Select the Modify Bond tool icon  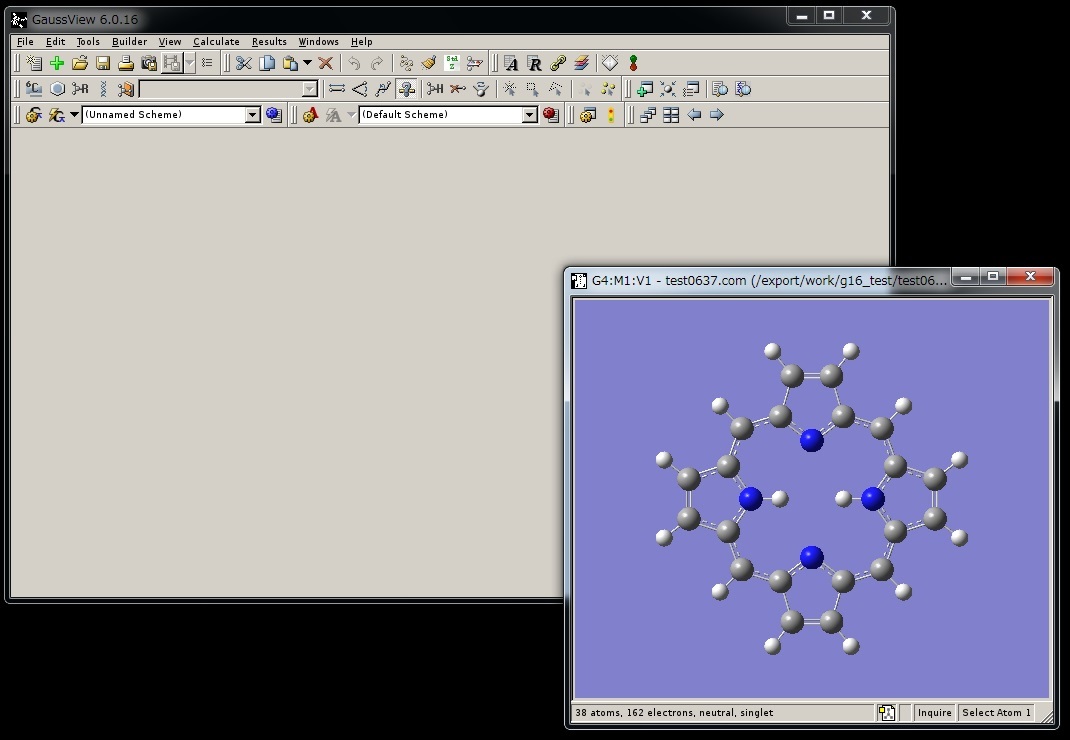337,89
